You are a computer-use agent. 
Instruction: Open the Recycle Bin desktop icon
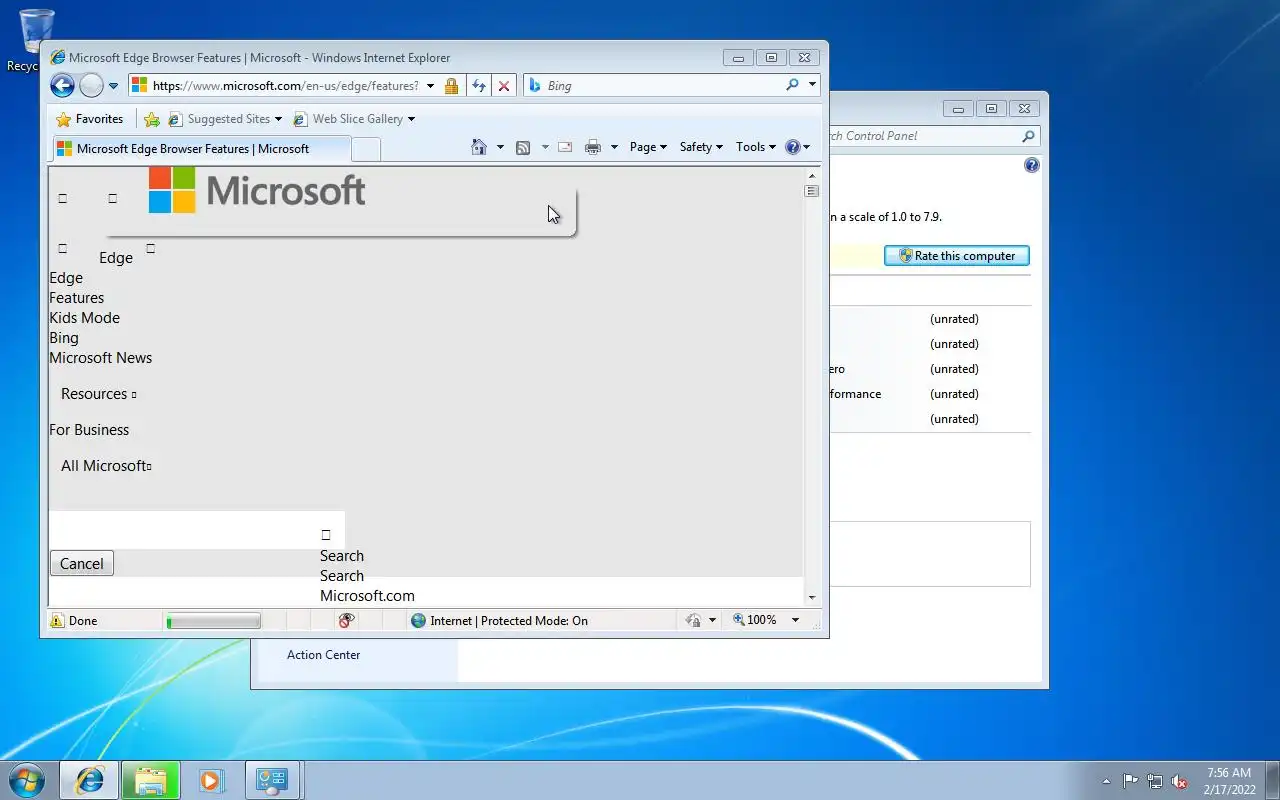35,40
